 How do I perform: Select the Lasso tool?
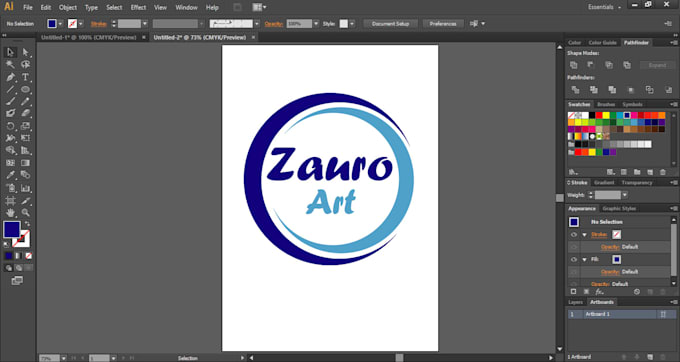pos(26,65)
